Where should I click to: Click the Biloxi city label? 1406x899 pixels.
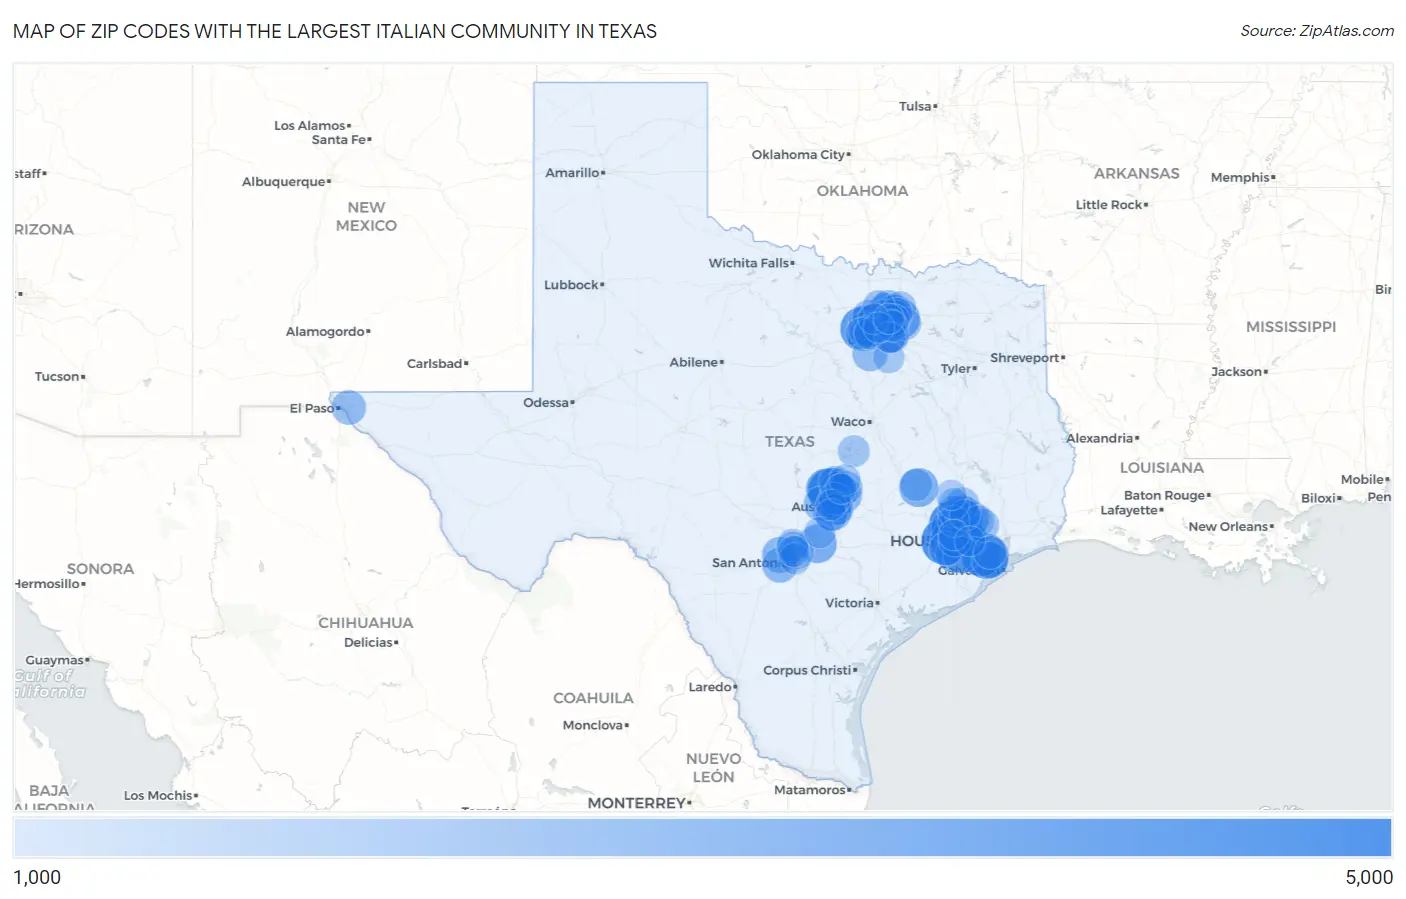click(1319, 499)
